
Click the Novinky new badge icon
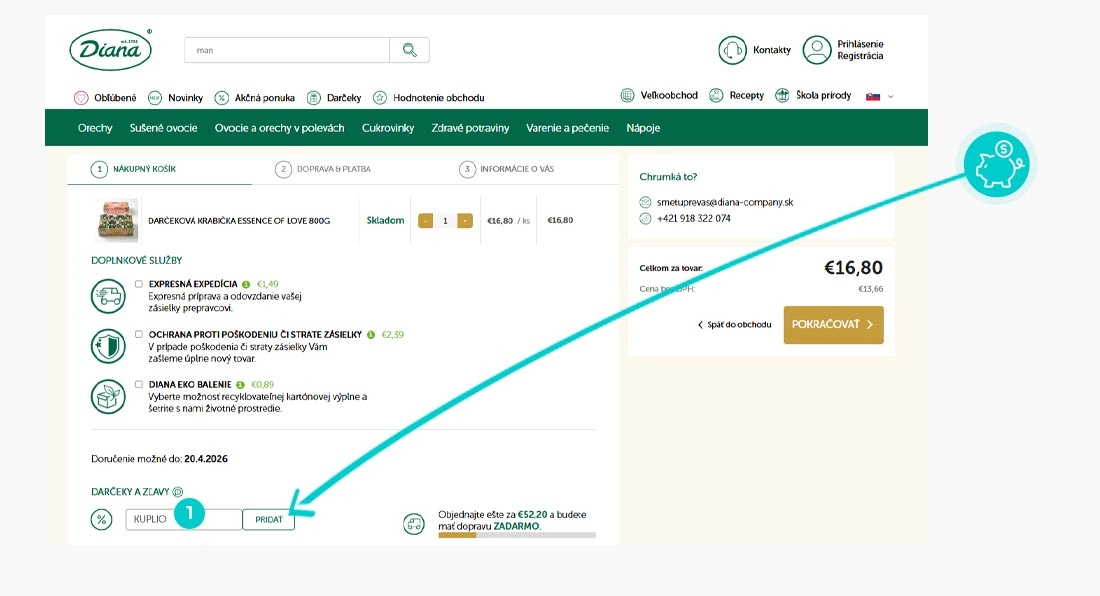pos(155,97)
